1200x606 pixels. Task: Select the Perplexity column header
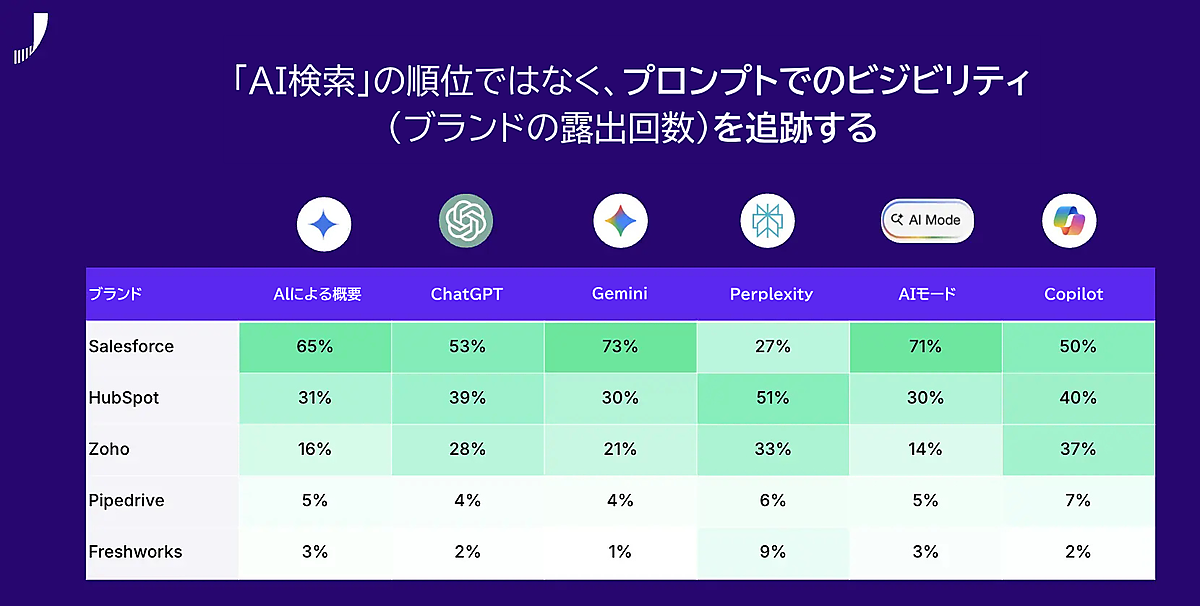[x=771, y=294]
